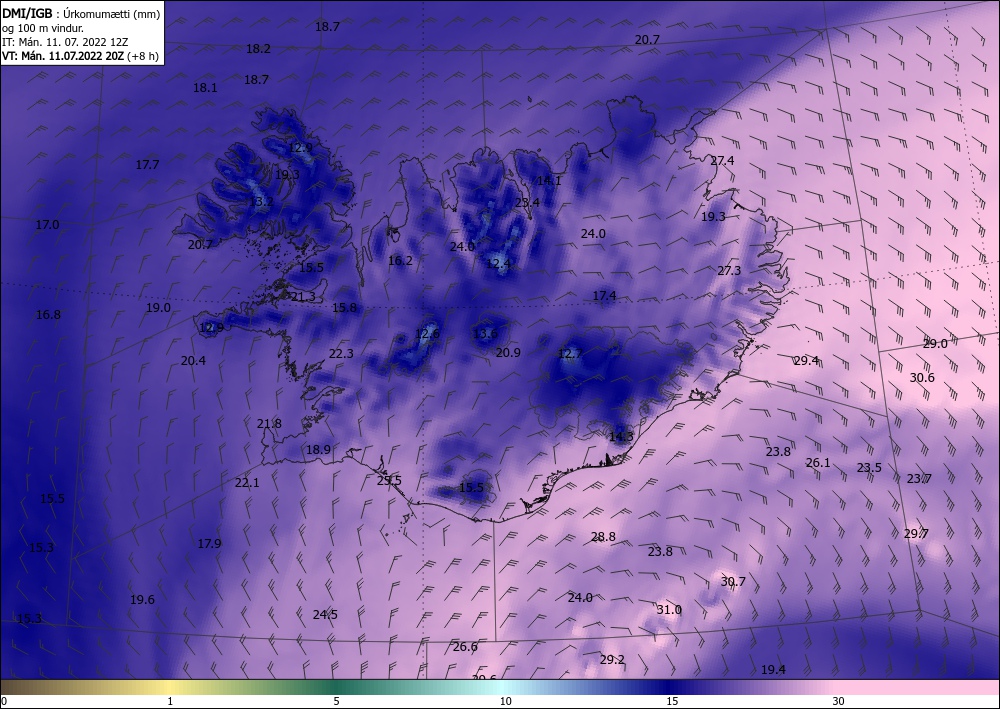The image size is (1000, 709).
Task: Click the 12.4 value label
Action: [x=499, y=263]
